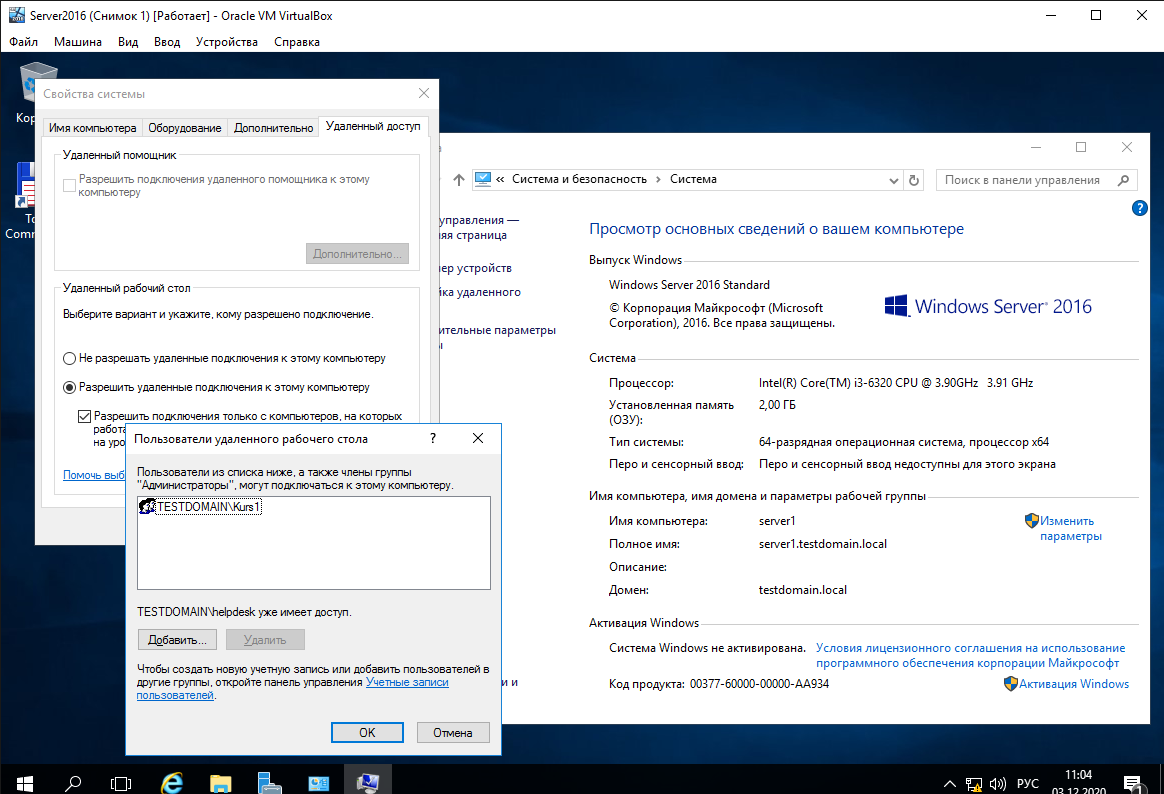The width and height of the screenshot is (1164, 794).
Task: Go up one level with the up arrow
Action: click(459, 180)
